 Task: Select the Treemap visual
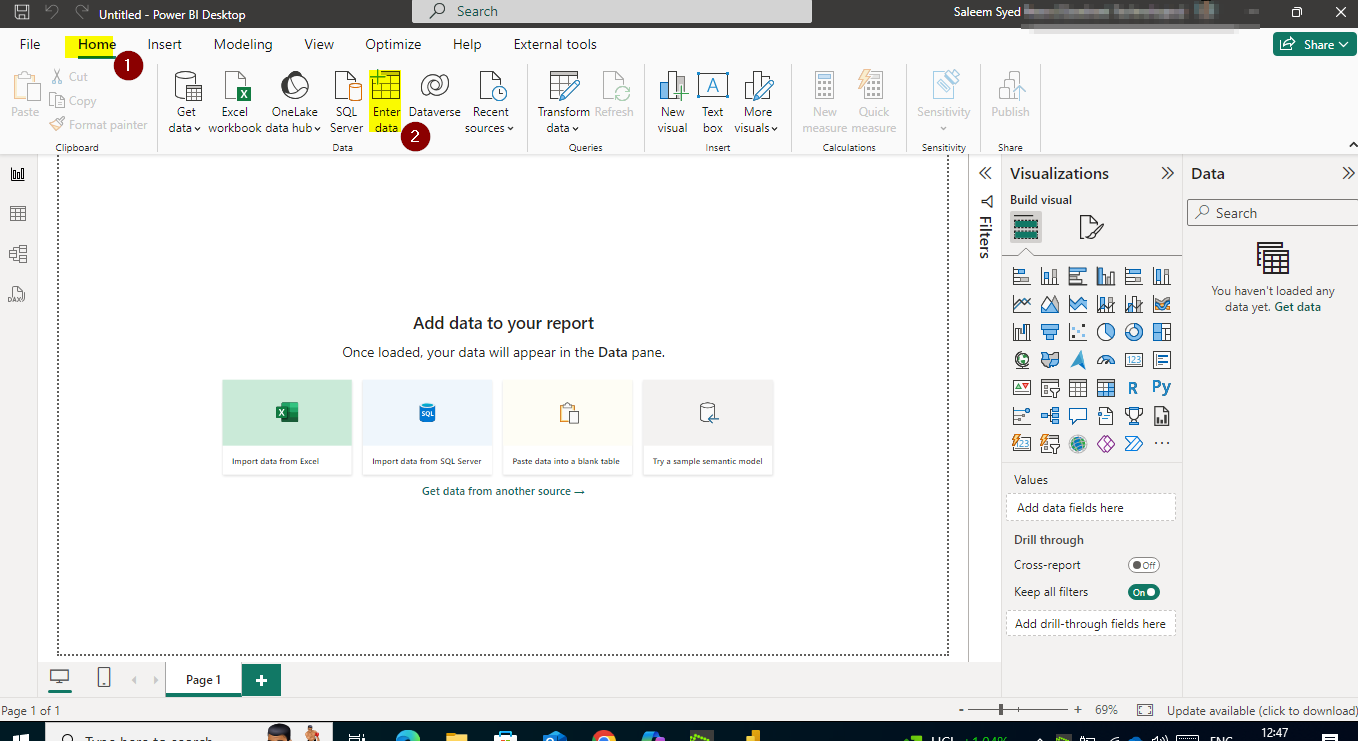tap(1161, 332)
